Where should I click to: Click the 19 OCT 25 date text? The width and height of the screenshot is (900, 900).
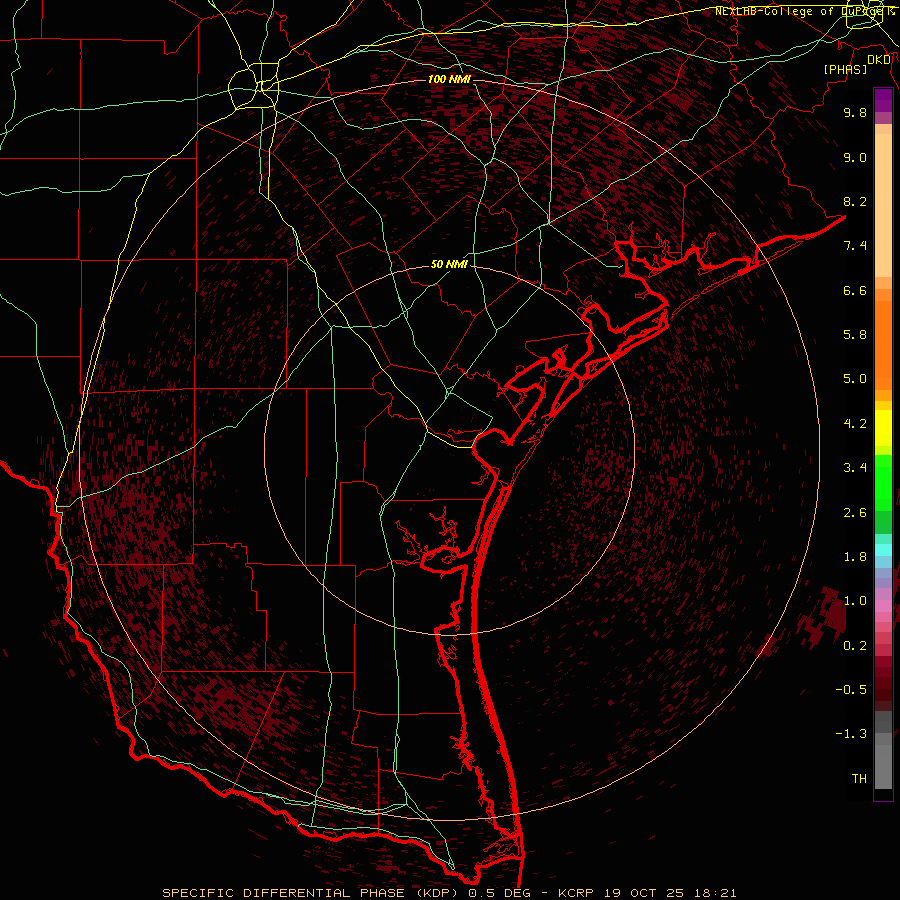pos(643,893)
